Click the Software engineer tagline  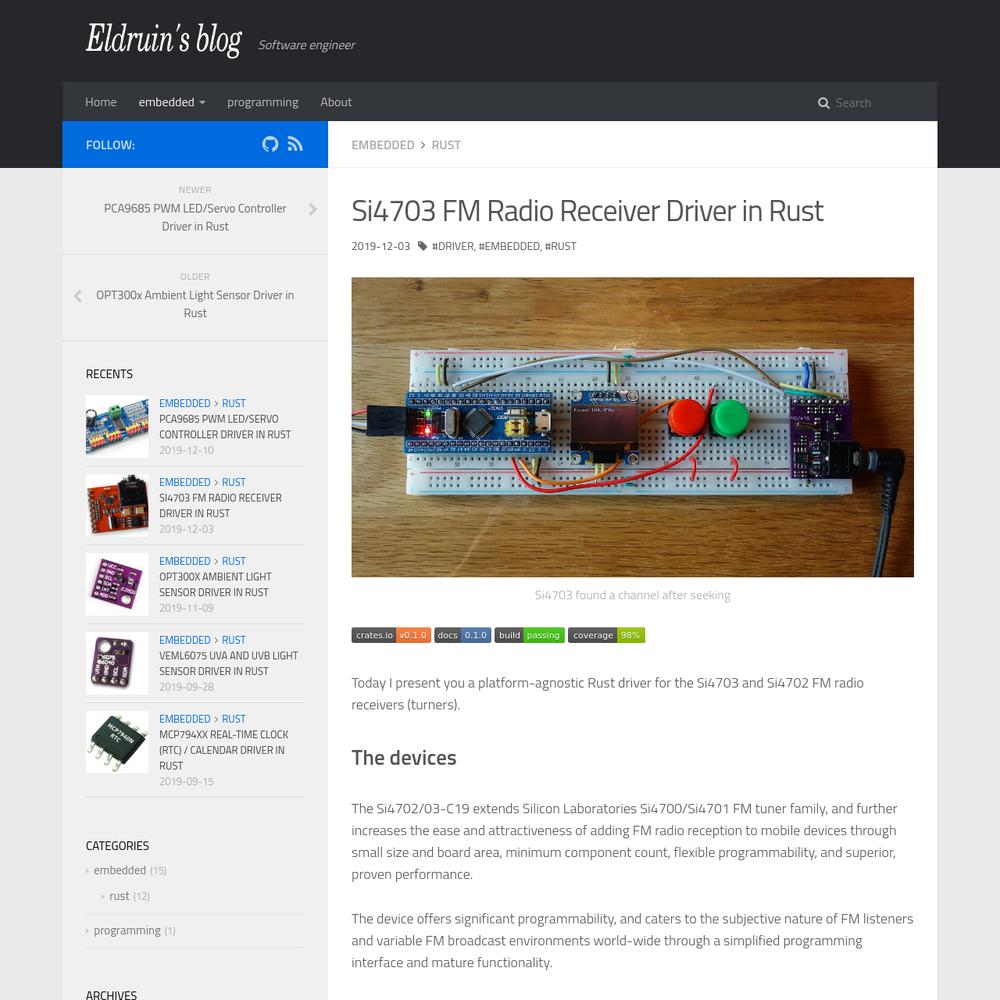(x=307, y=45)
